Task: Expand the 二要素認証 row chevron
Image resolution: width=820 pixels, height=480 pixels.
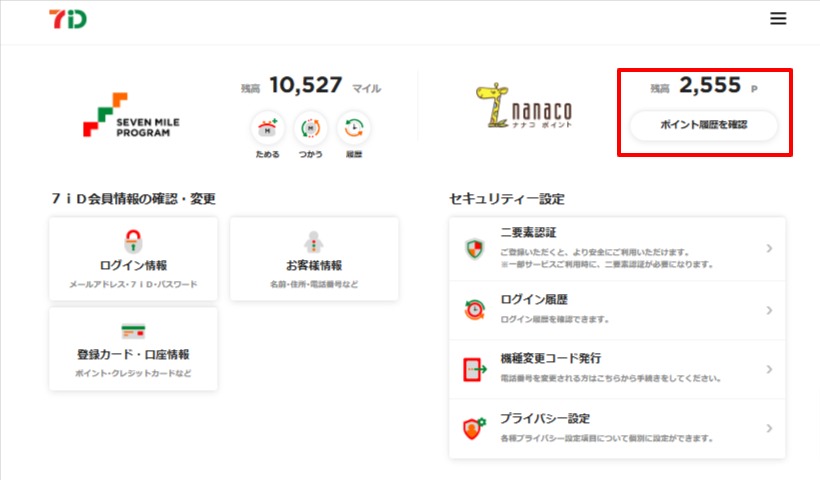Action: pos(768,249)
